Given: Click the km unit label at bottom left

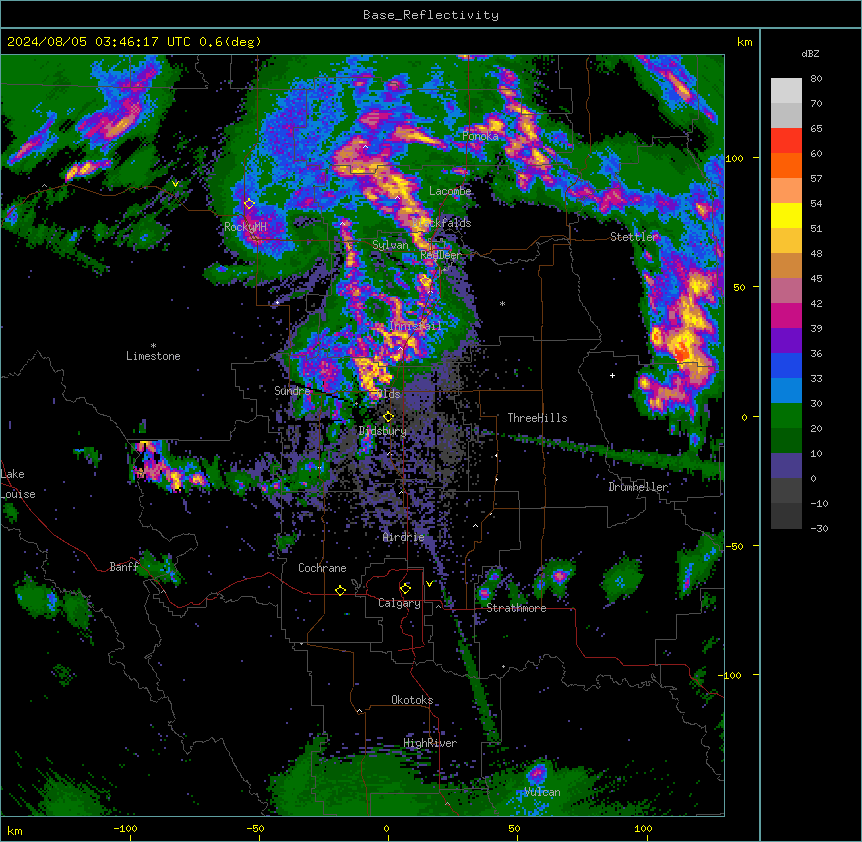Looking at the screenshot, I should 15,831.
